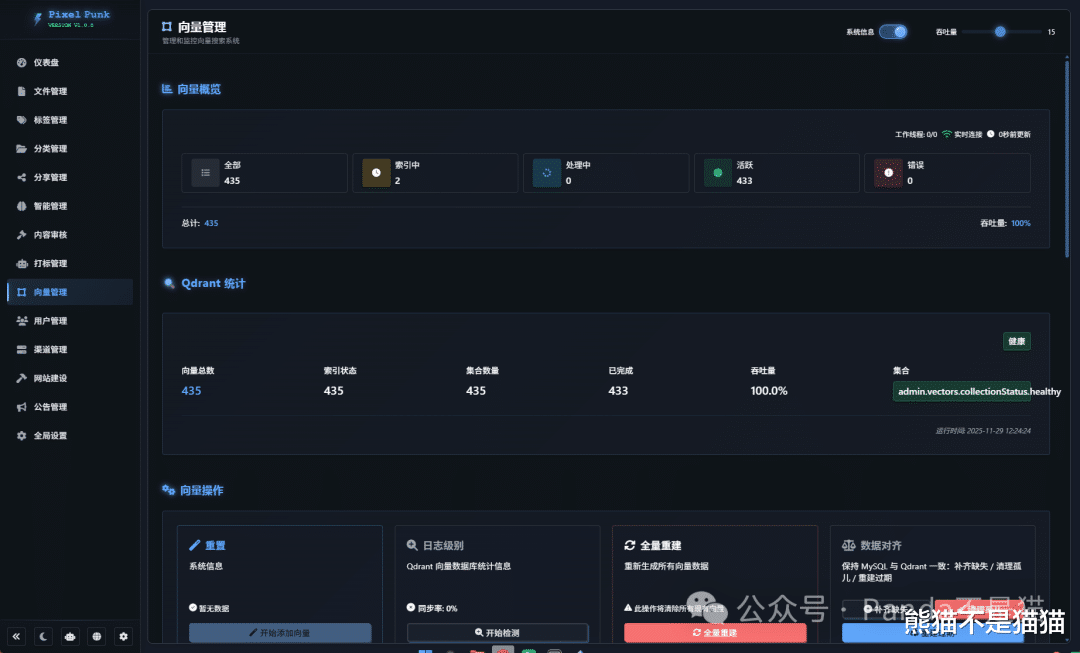Click the magnifier icon beside 日志级别
Screen dimensions: 1080x653
pyautogui.click(x=412, y=546)
